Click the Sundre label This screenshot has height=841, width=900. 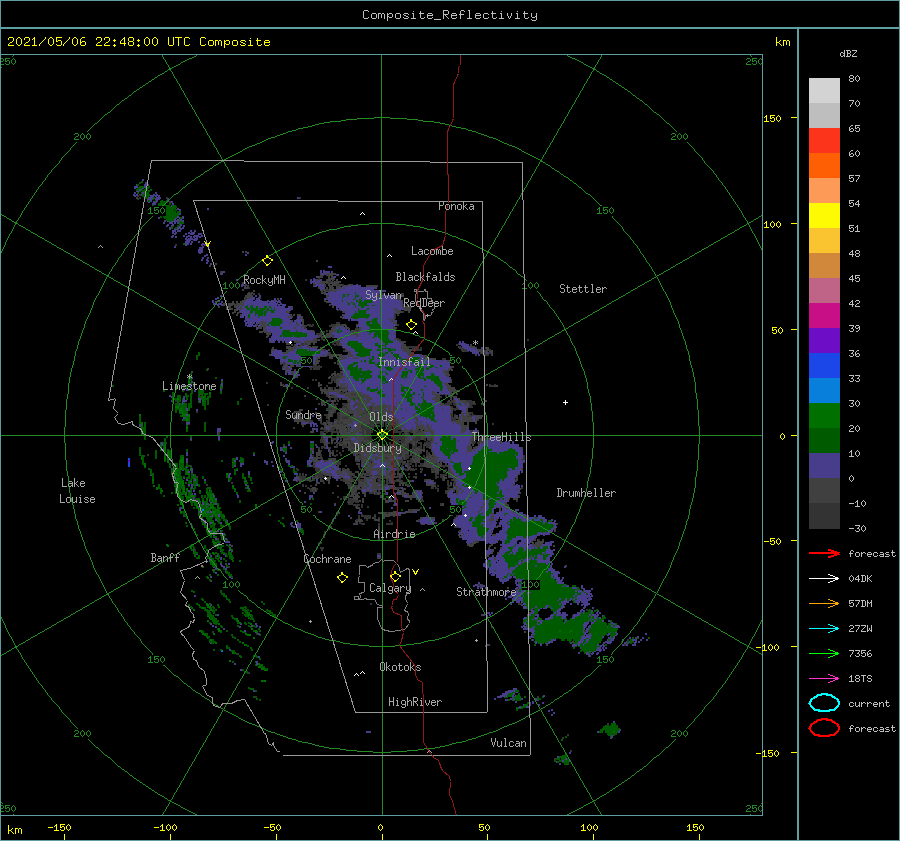[x=303, y=414]
